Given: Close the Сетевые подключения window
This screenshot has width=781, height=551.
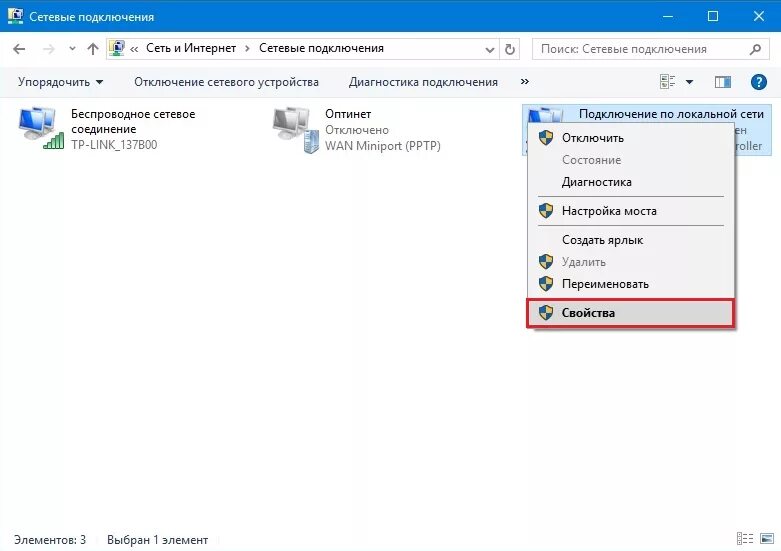Looking at the screenshot, I should [759, 16].
